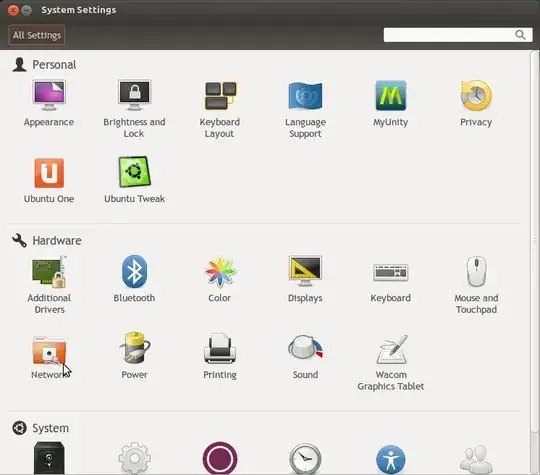This screenshot has width=540, height=475.
Task: Open the Bluetooth settings
Action: click(x=134, y=279)
